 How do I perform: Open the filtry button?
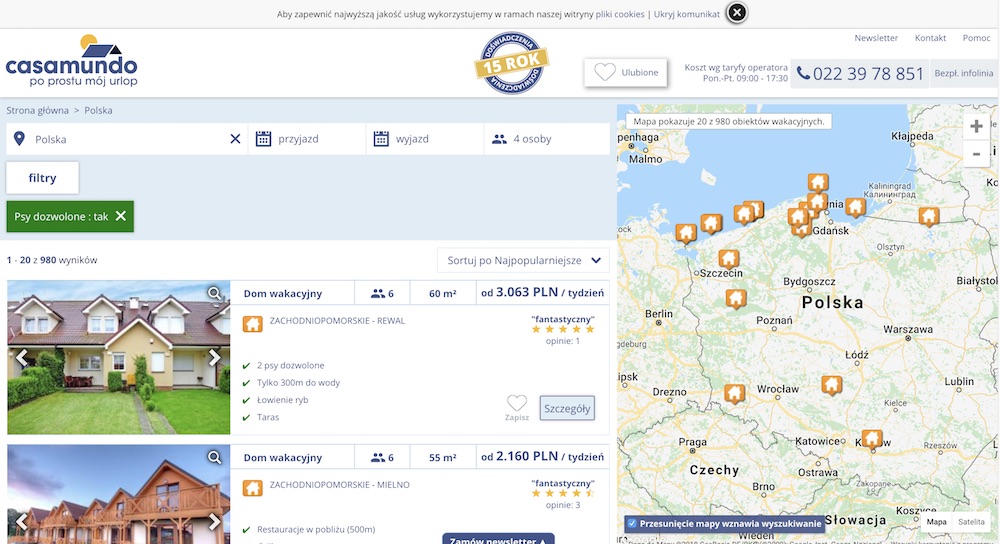point(42,178)
